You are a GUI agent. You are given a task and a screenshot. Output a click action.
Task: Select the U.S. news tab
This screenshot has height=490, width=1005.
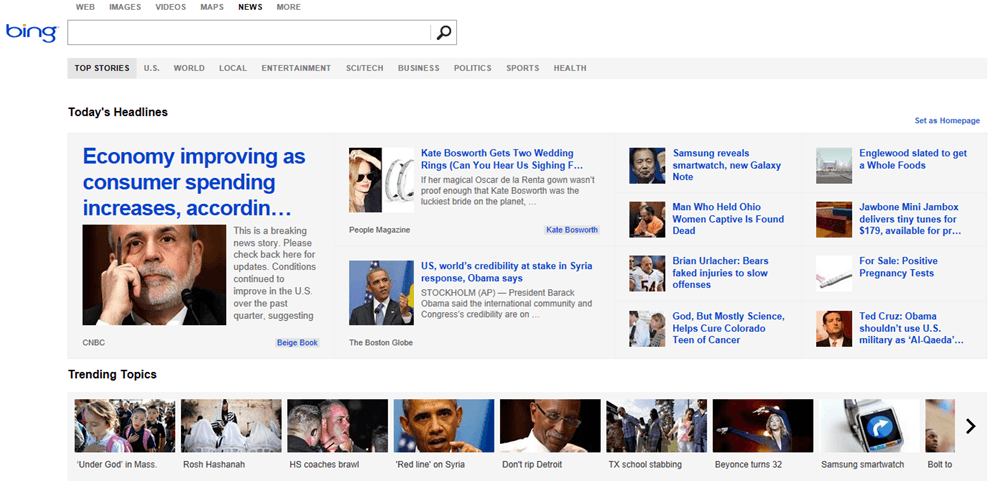151,68
